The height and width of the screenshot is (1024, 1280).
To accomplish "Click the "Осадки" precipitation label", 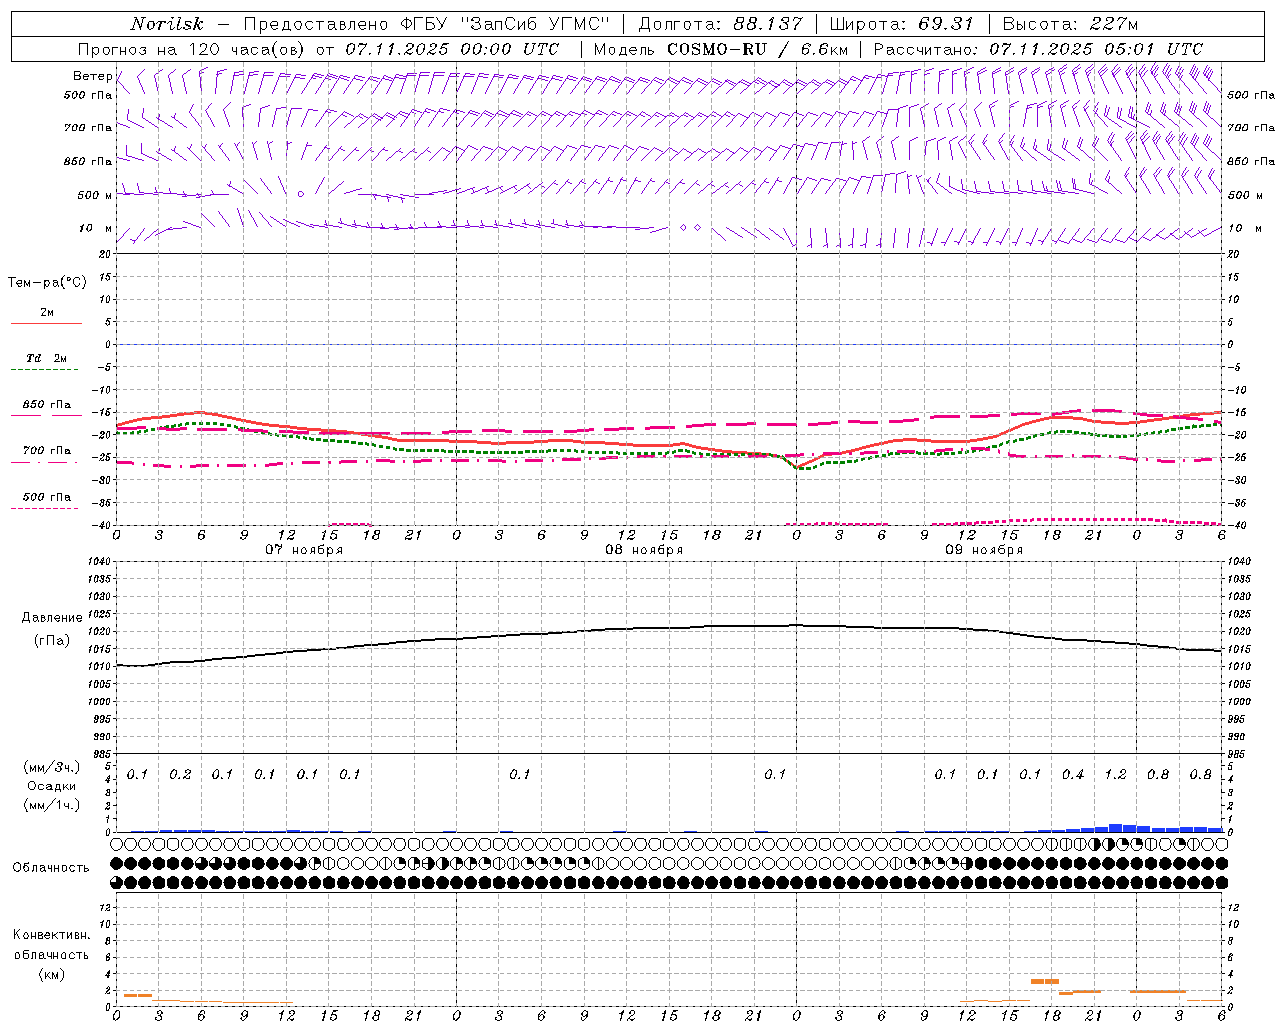I will [52, 786].
